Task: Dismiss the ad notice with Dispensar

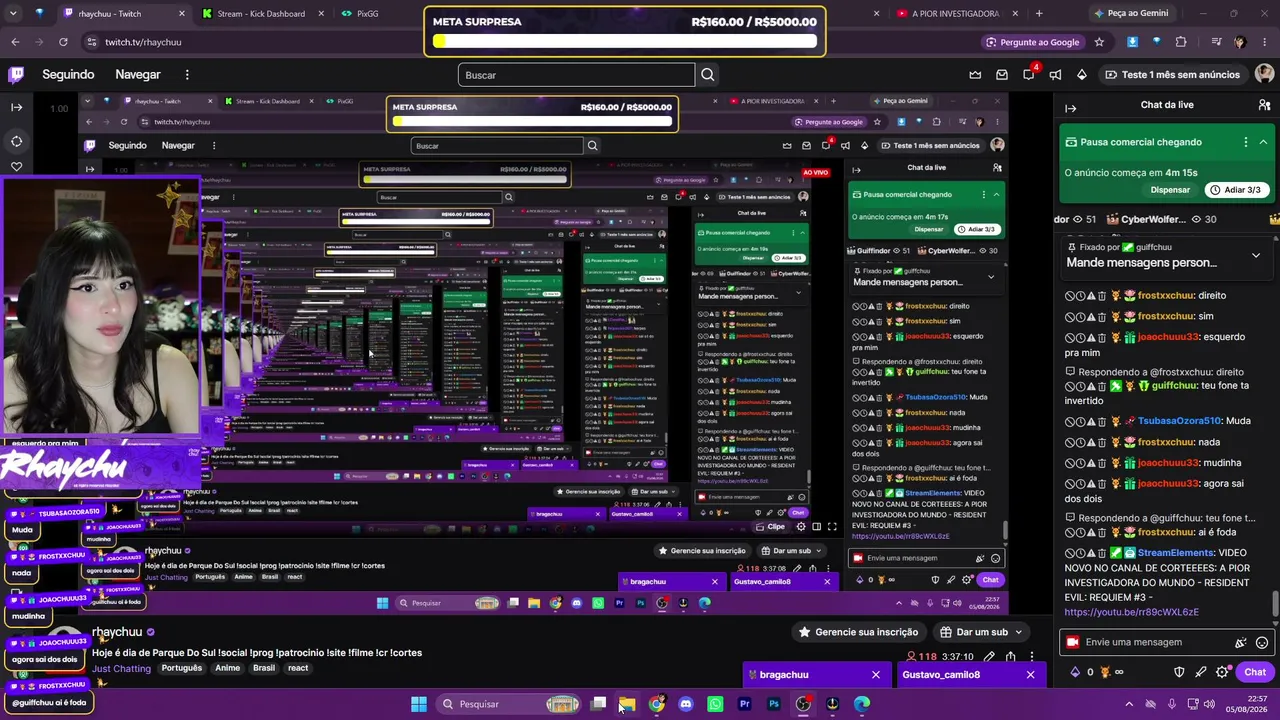Action: point(1170,190)
